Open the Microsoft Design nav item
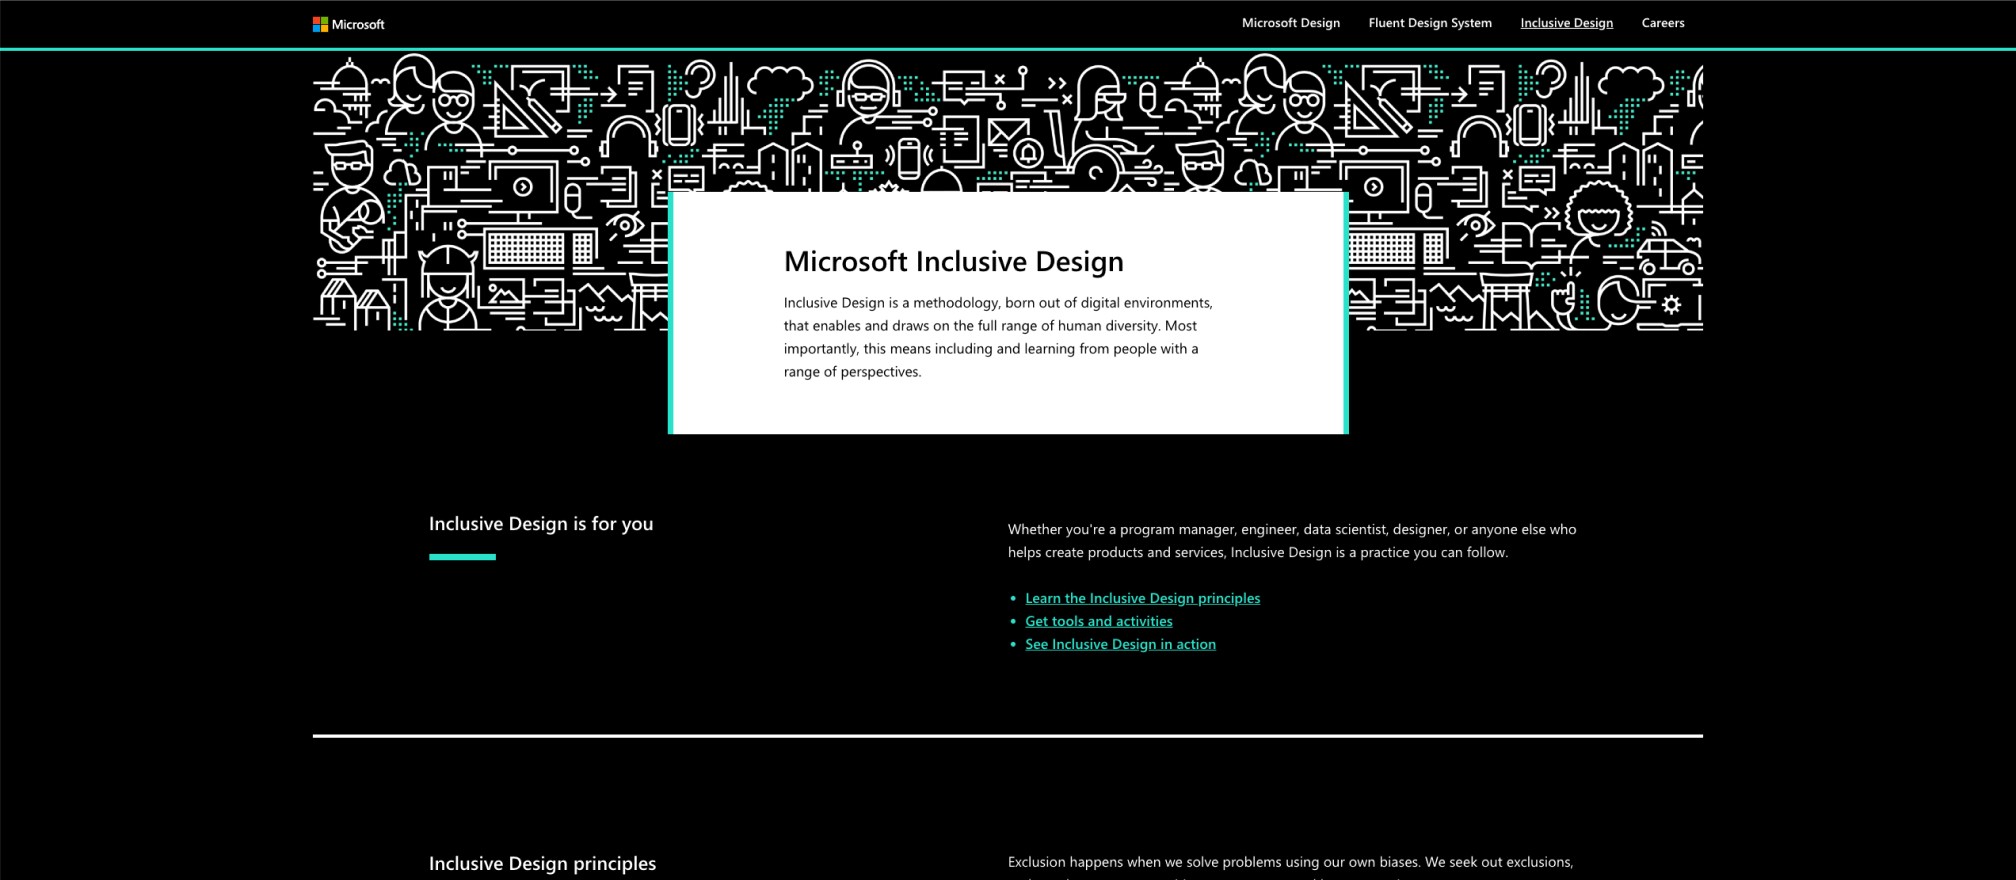Viewport: 2016px width, 880px height. [1290, 23]
